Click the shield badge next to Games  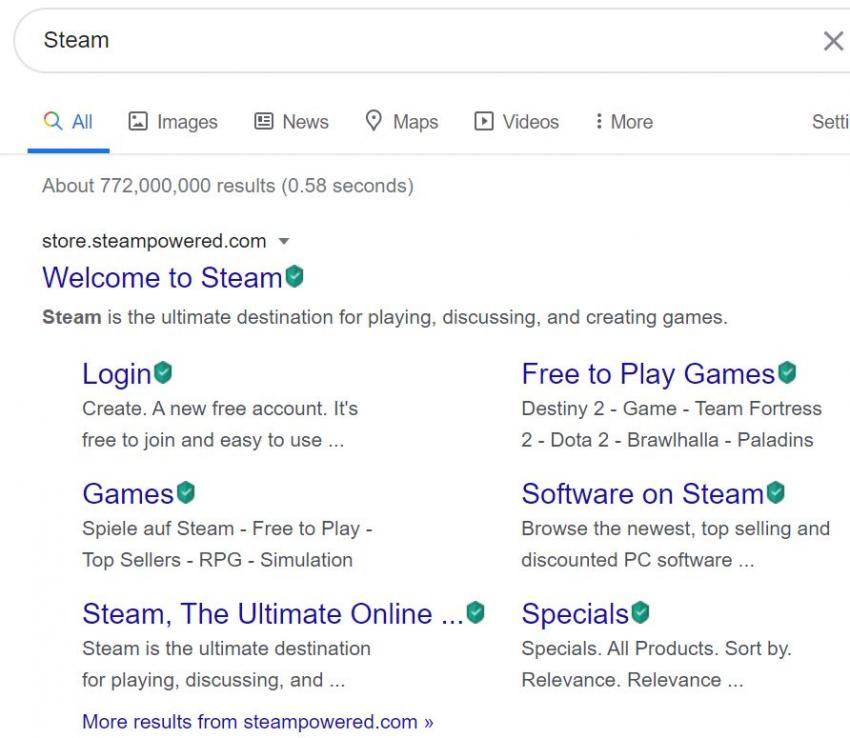186,492
